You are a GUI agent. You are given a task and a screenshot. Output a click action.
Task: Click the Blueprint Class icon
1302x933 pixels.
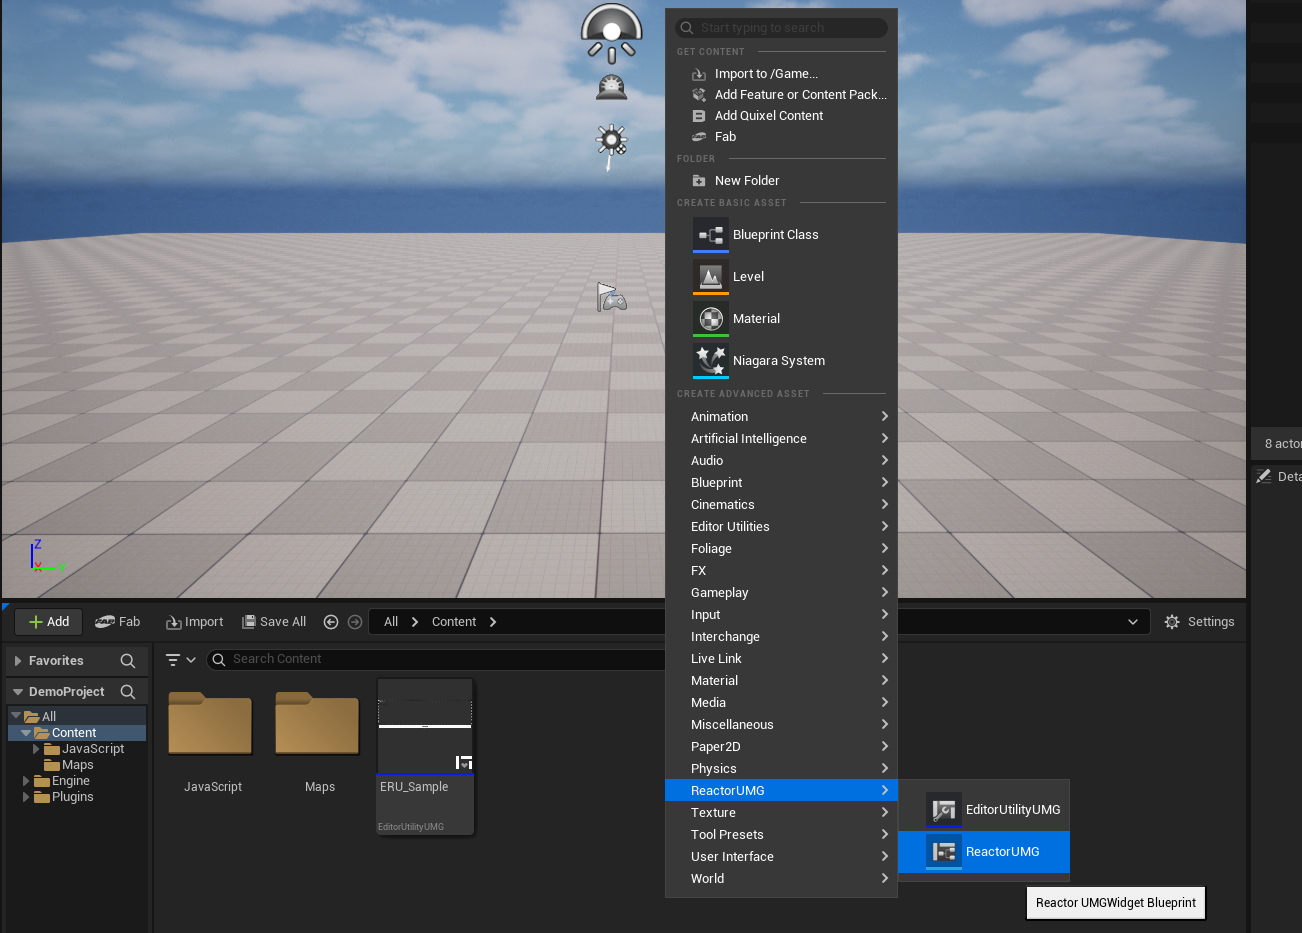pyautogui.click(x=711, y=235)
